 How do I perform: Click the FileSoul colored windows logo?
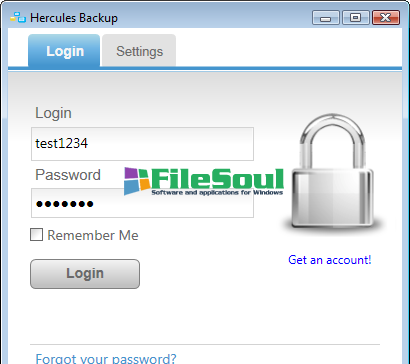coord(136,181)
